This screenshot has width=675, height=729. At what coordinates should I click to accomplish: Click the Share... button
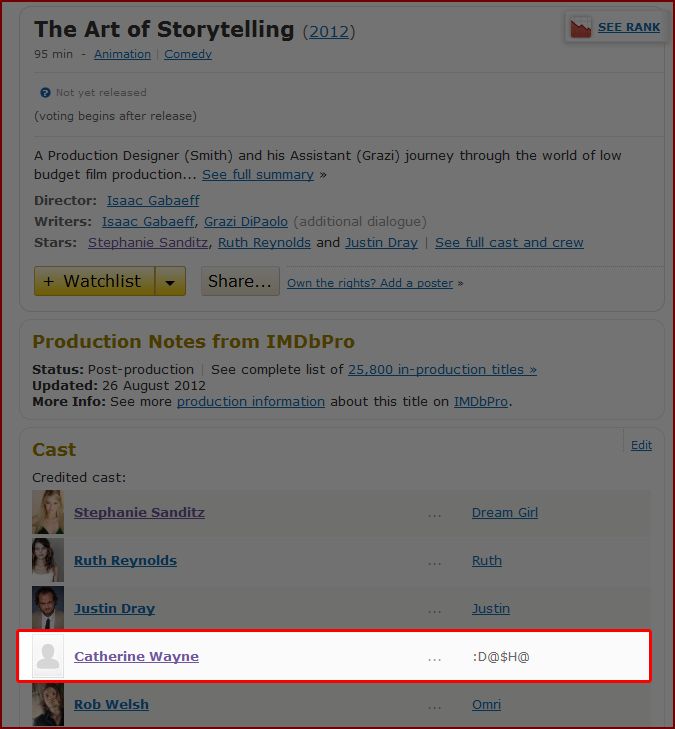coord(240,281)
